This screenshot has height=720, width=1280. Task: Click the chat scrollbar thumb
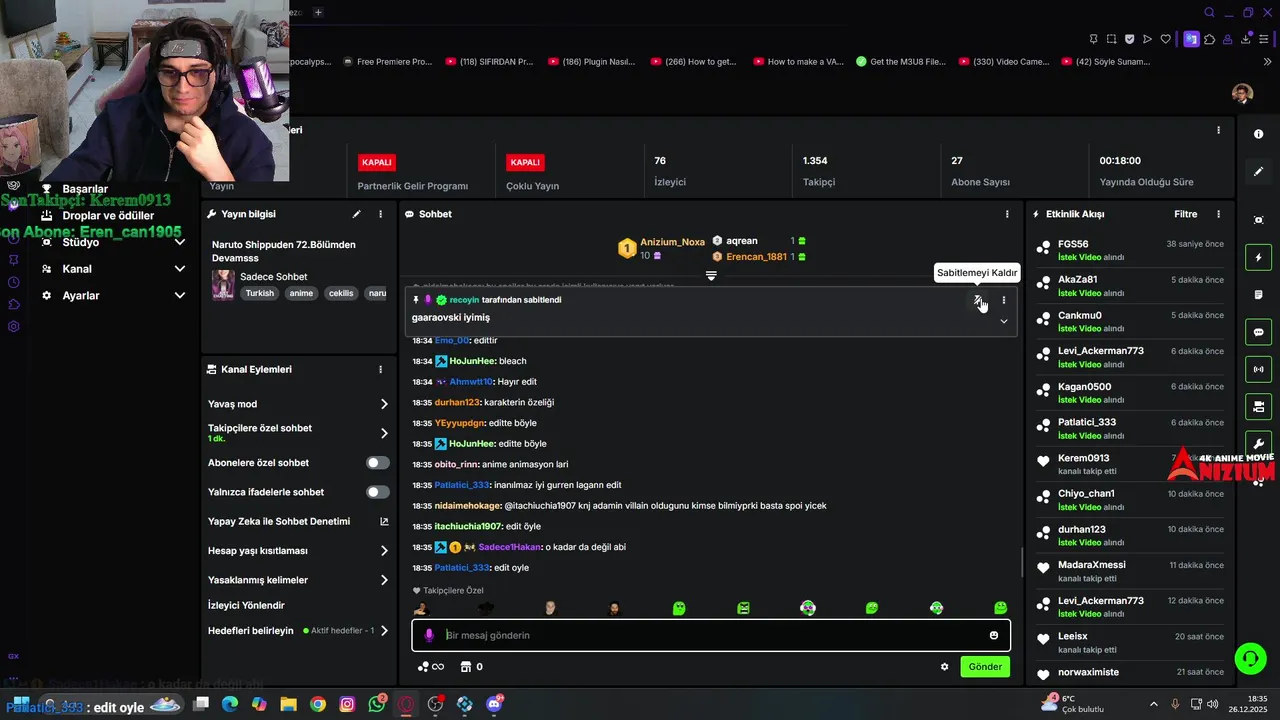point(1021,562)
